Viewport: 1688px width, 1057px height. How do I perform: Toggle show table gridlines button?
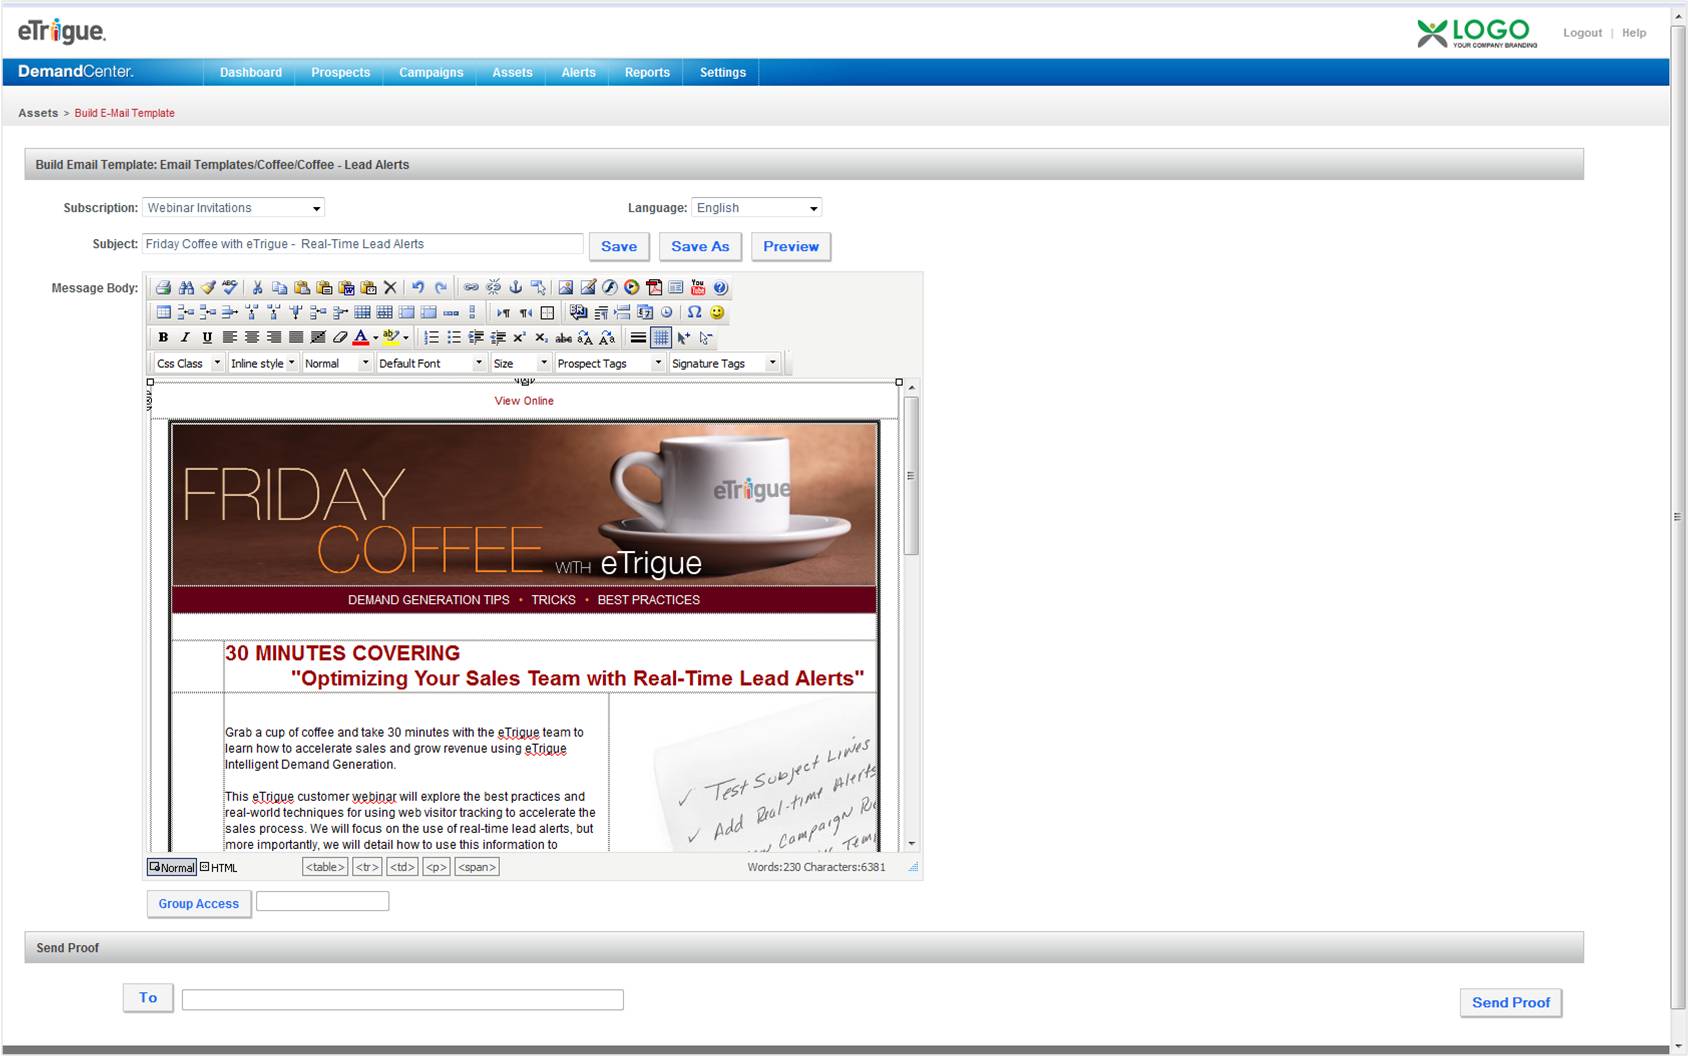pos(661,338)
